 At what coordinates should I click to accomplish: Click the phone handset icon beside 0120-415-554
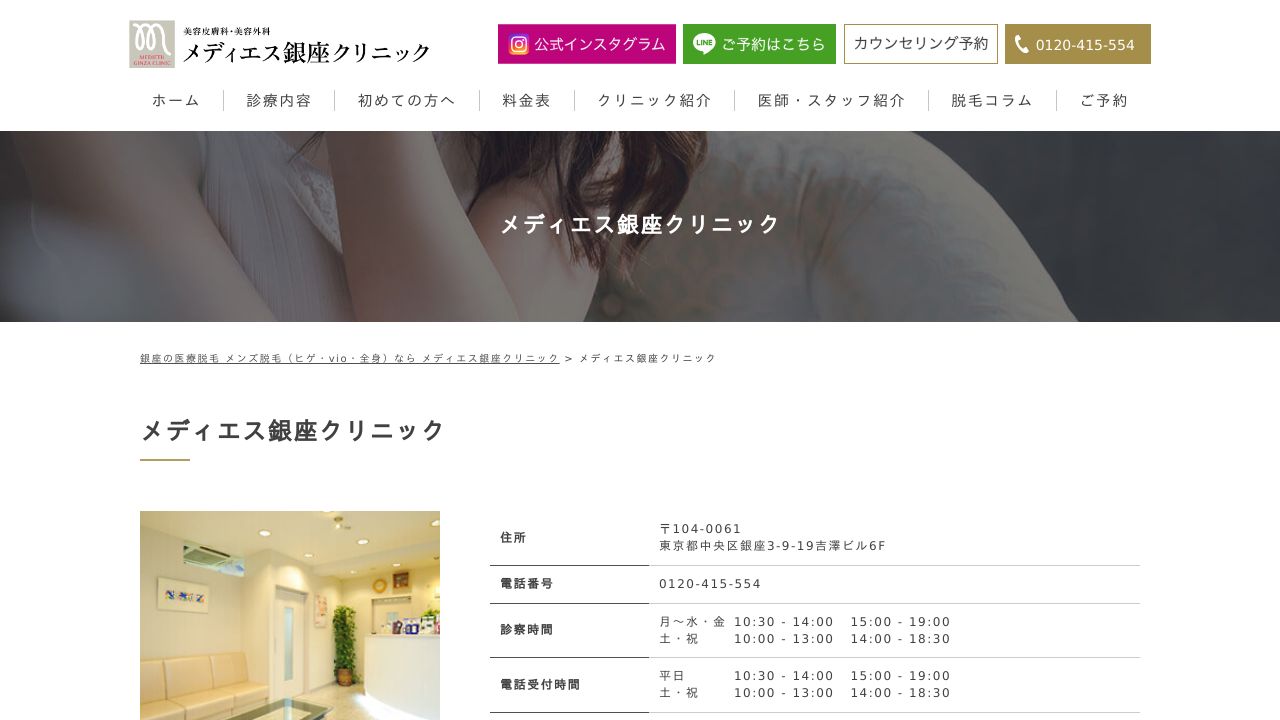click(x=1022, y=44)
